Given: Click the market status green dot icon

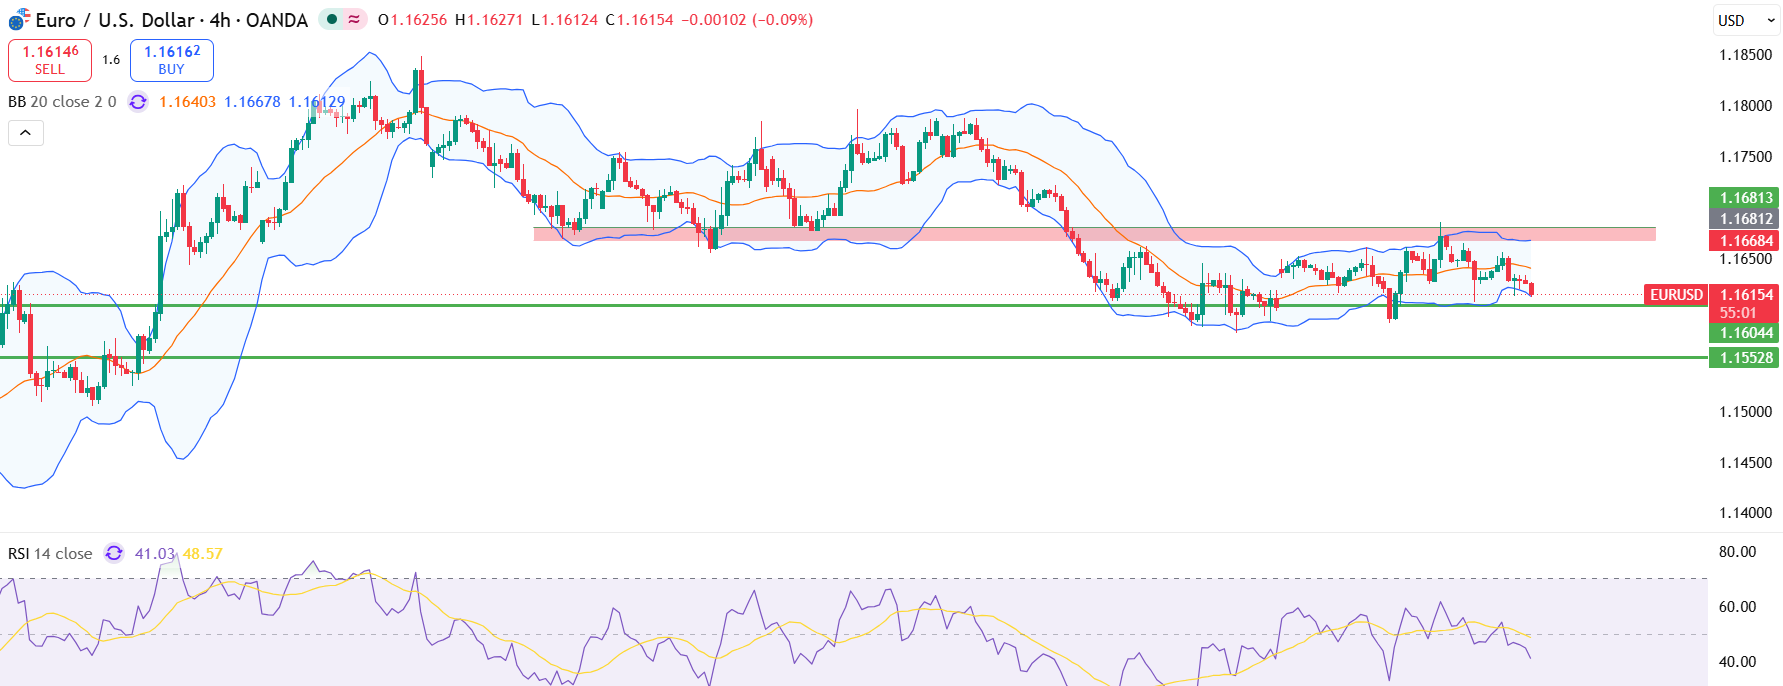Looking at the screenshot, I should click(332, 19).
